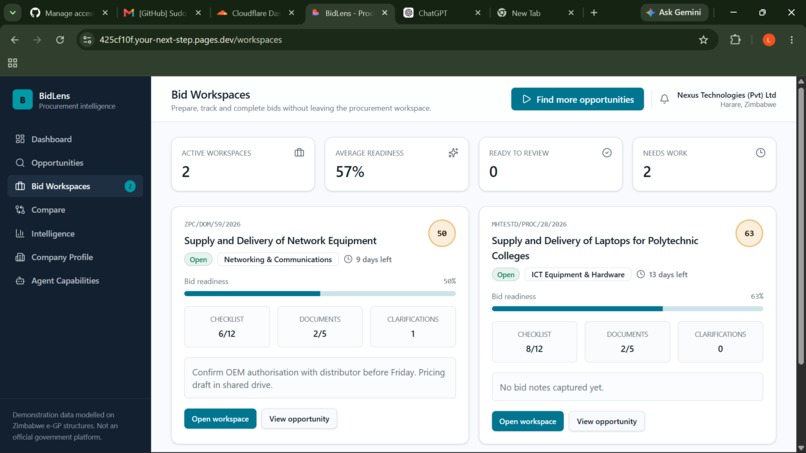The height and width of the screenshot is (453, 806).
Task: Click the No bid notes captured yet box
Action: pyautogui.click(x=627, y=387)
